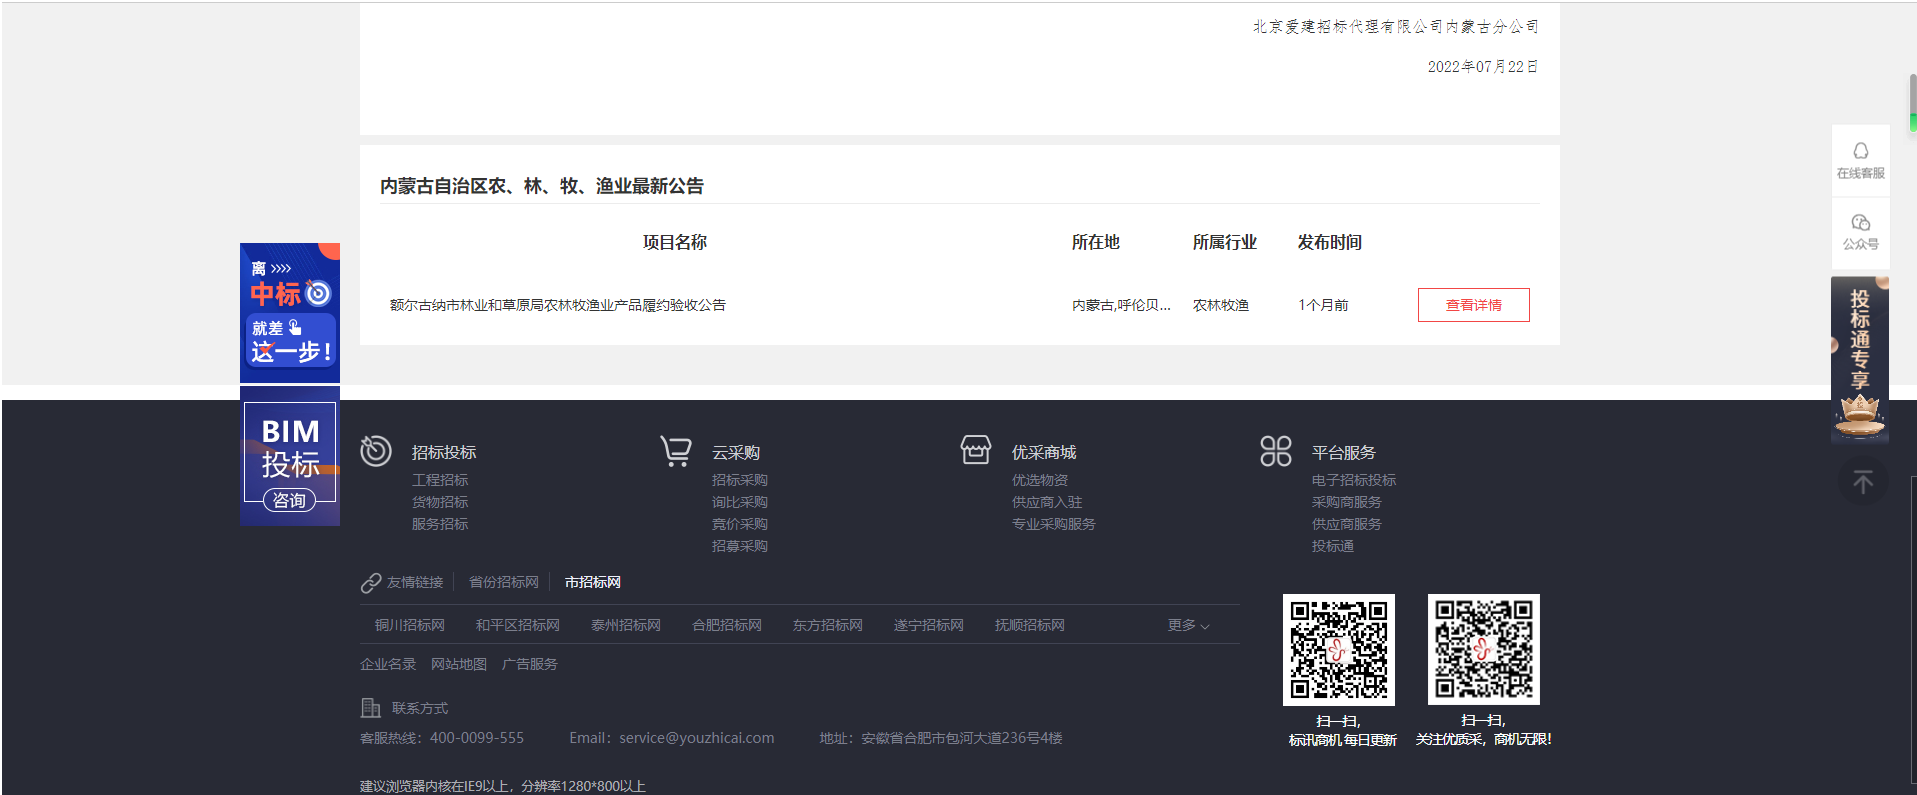Expand the 更多 city links dropdown
Viewport: 1917px width, 795px height.
pos(1188,625)
